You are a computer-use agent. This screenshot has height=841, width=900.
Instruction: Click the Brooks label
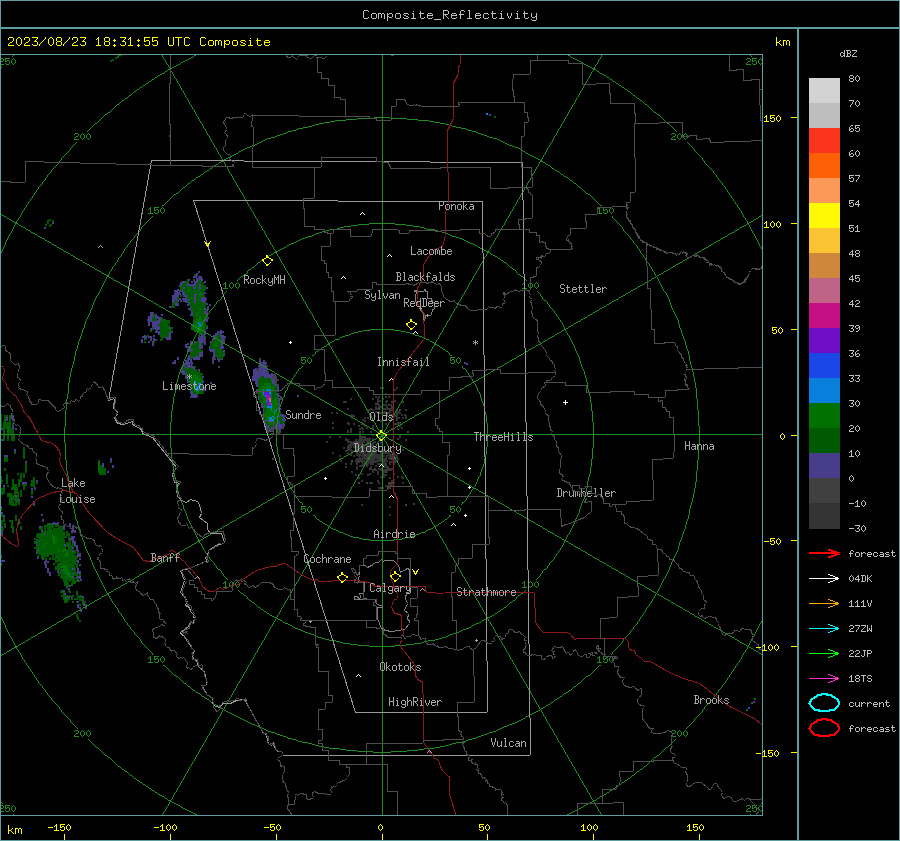(711, 700)
